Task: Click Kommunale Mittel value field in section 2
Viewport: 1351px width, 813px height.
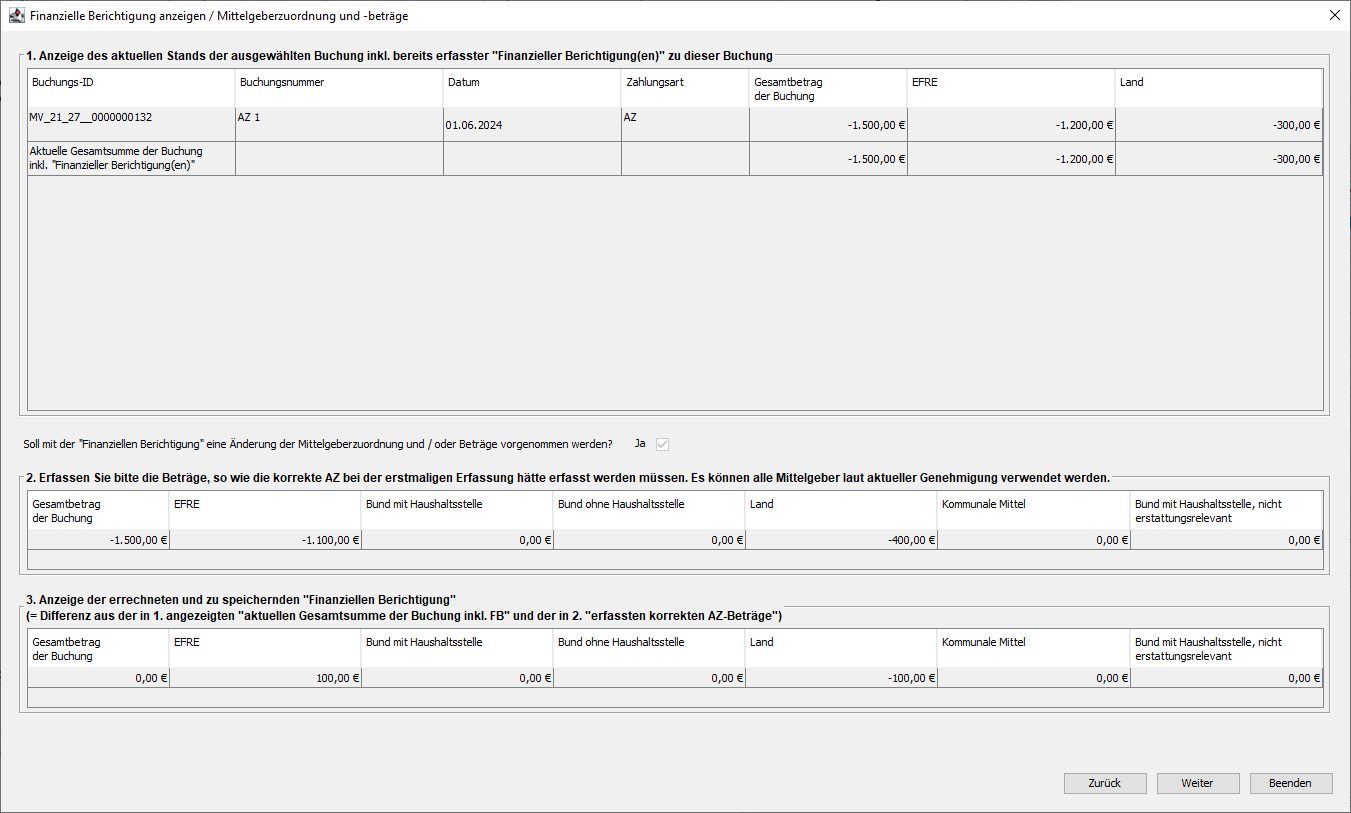Action: click(x=1033, y=540)
